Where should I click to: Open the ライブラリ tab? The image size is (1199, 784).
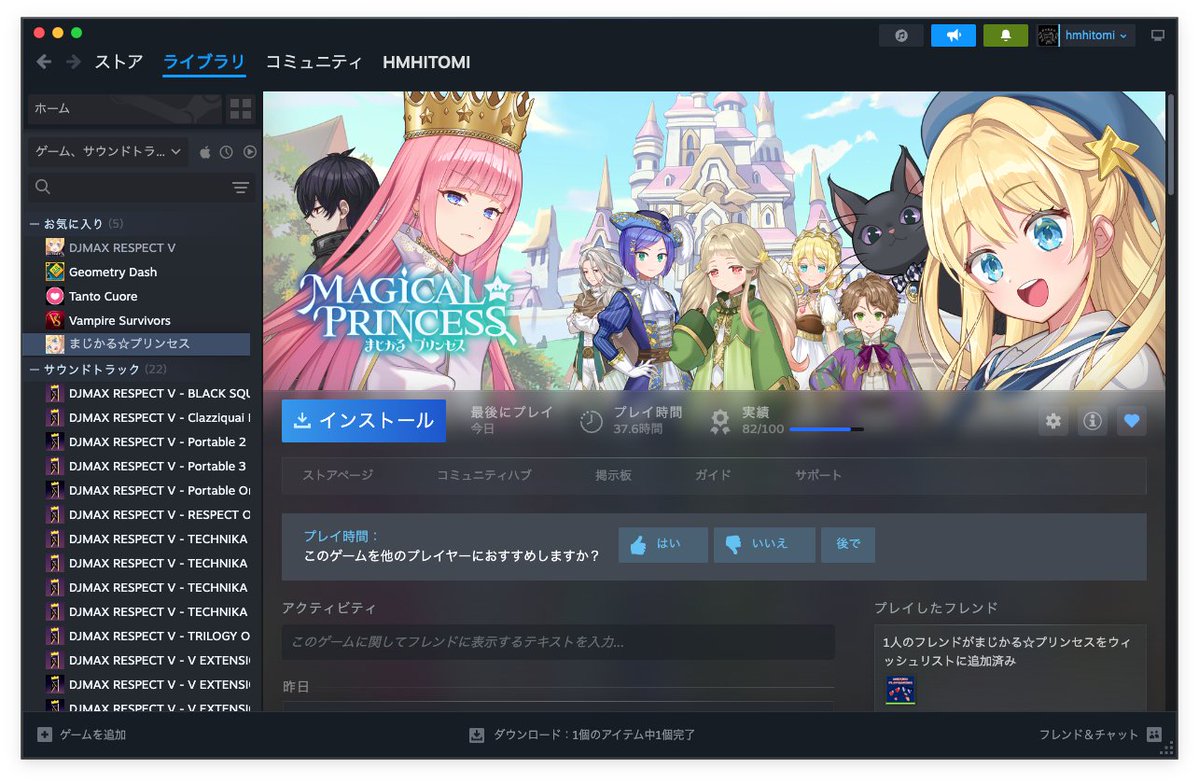(204, 62)
